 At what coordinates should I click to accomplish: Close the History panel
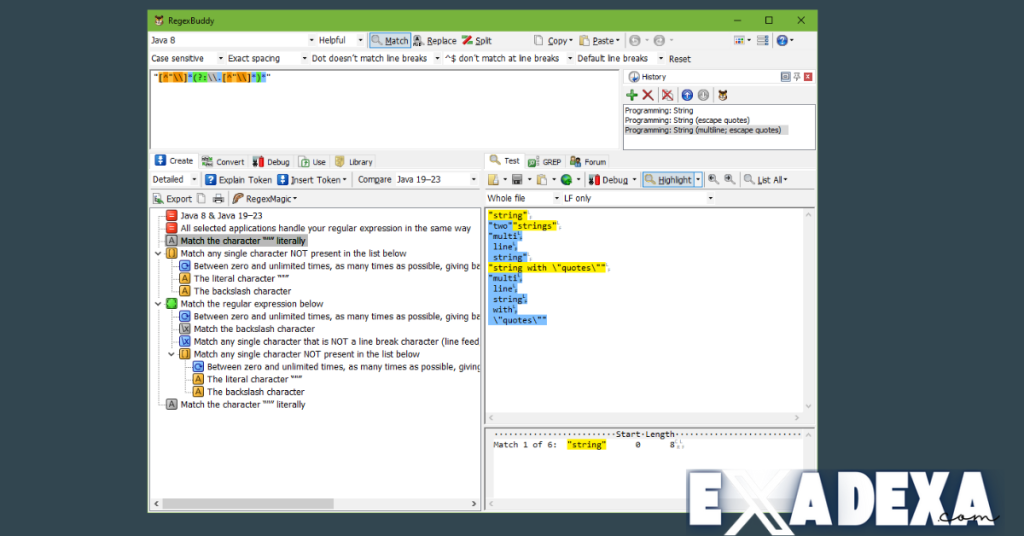pos(808,77)
